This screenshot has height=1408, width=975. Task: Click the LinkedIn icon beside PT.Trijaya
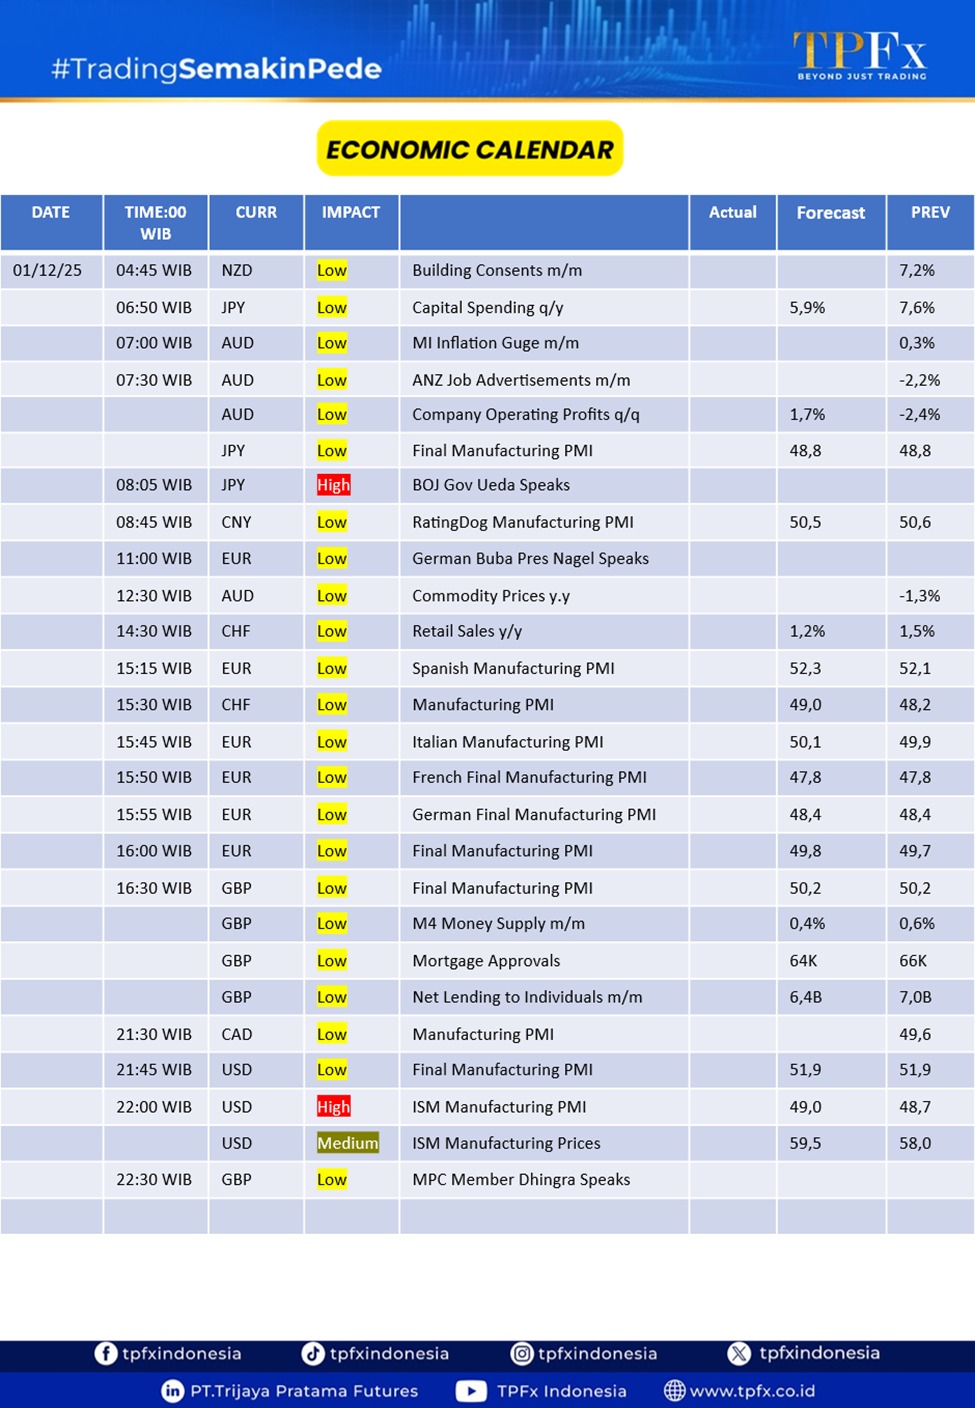pos(173,1391)
